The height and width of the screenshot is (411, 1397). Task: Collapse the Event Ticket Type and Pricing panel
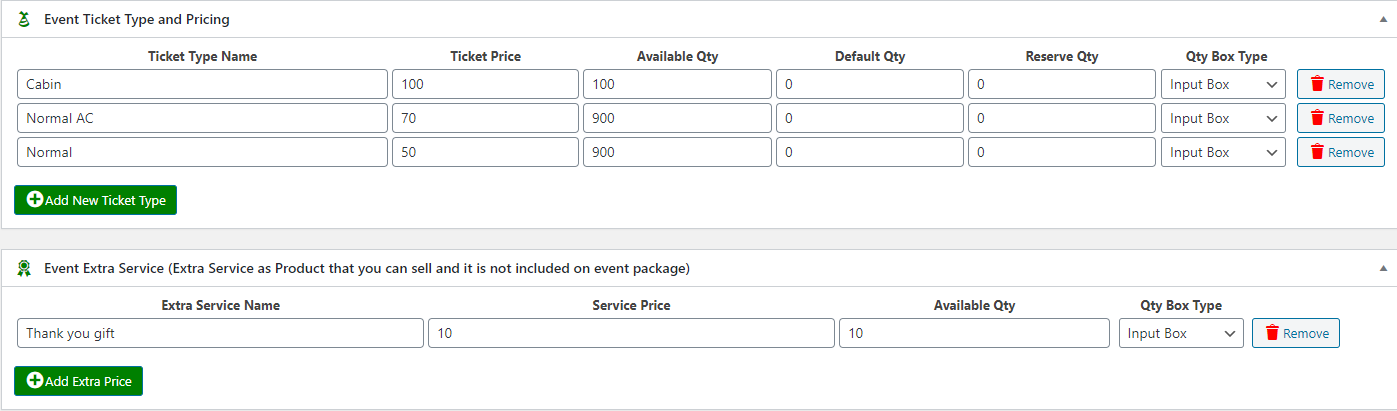1384,19
